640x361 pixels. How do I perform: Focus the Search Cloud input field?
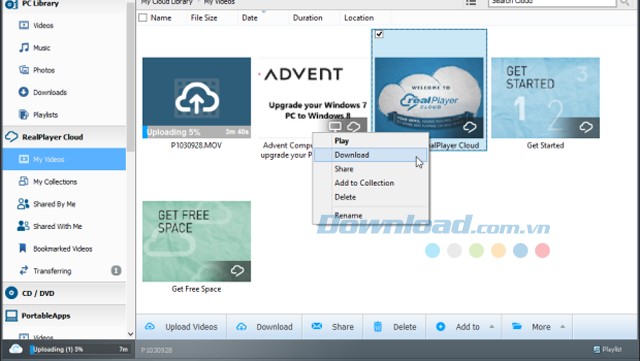tap(552, 2)
